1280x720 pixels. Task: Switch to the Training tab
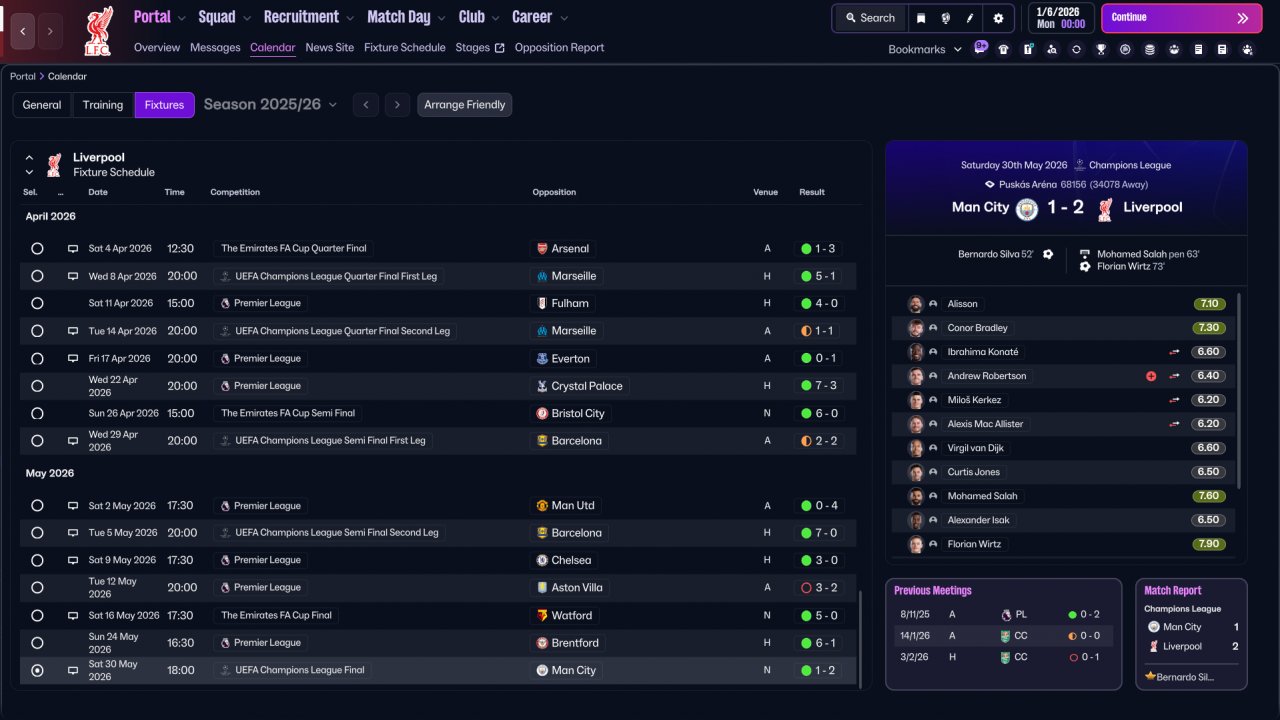point(103,105)
